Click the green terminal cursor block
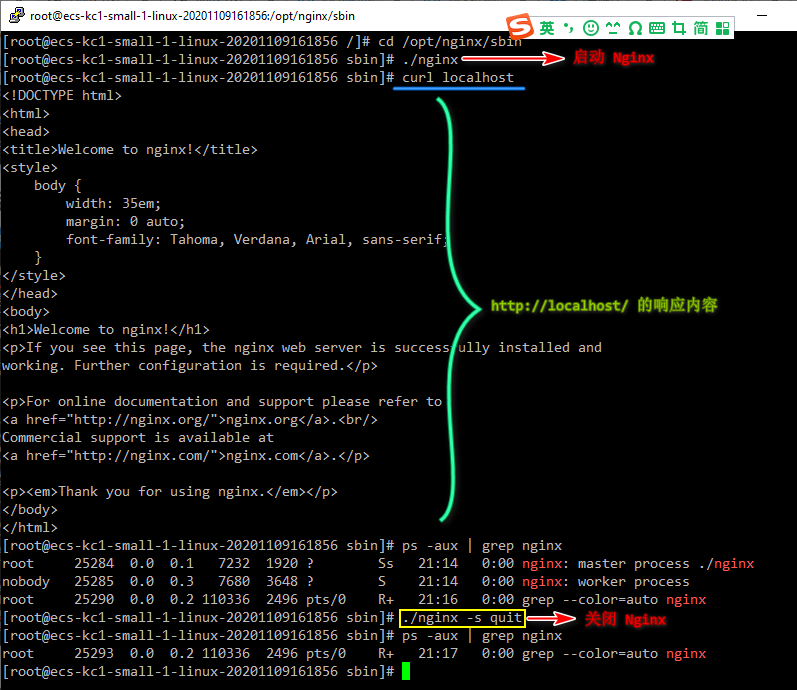This screenshot has height=690, width=797. click(x=406, y=671)
